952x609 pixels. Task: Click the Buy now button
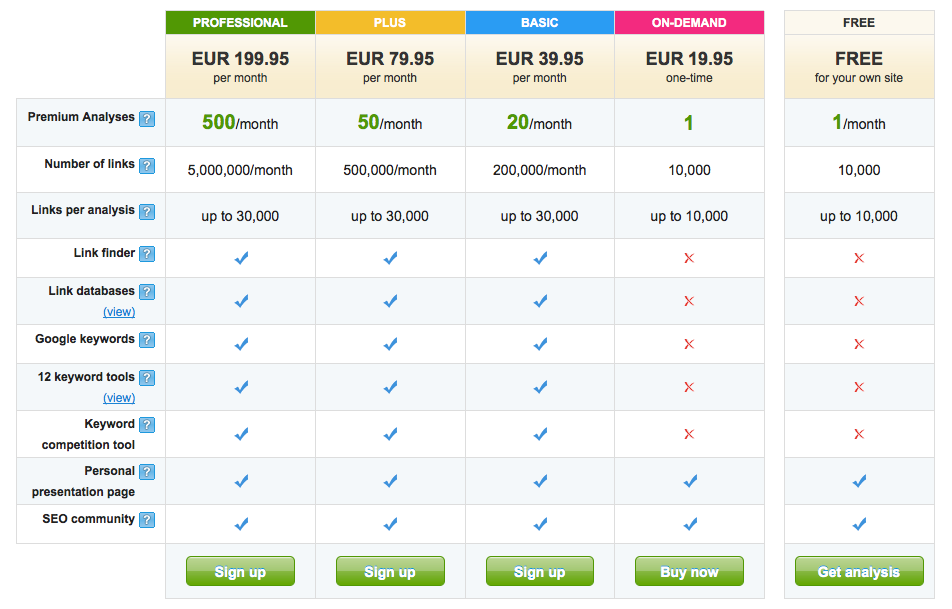[x=689, y=571]
